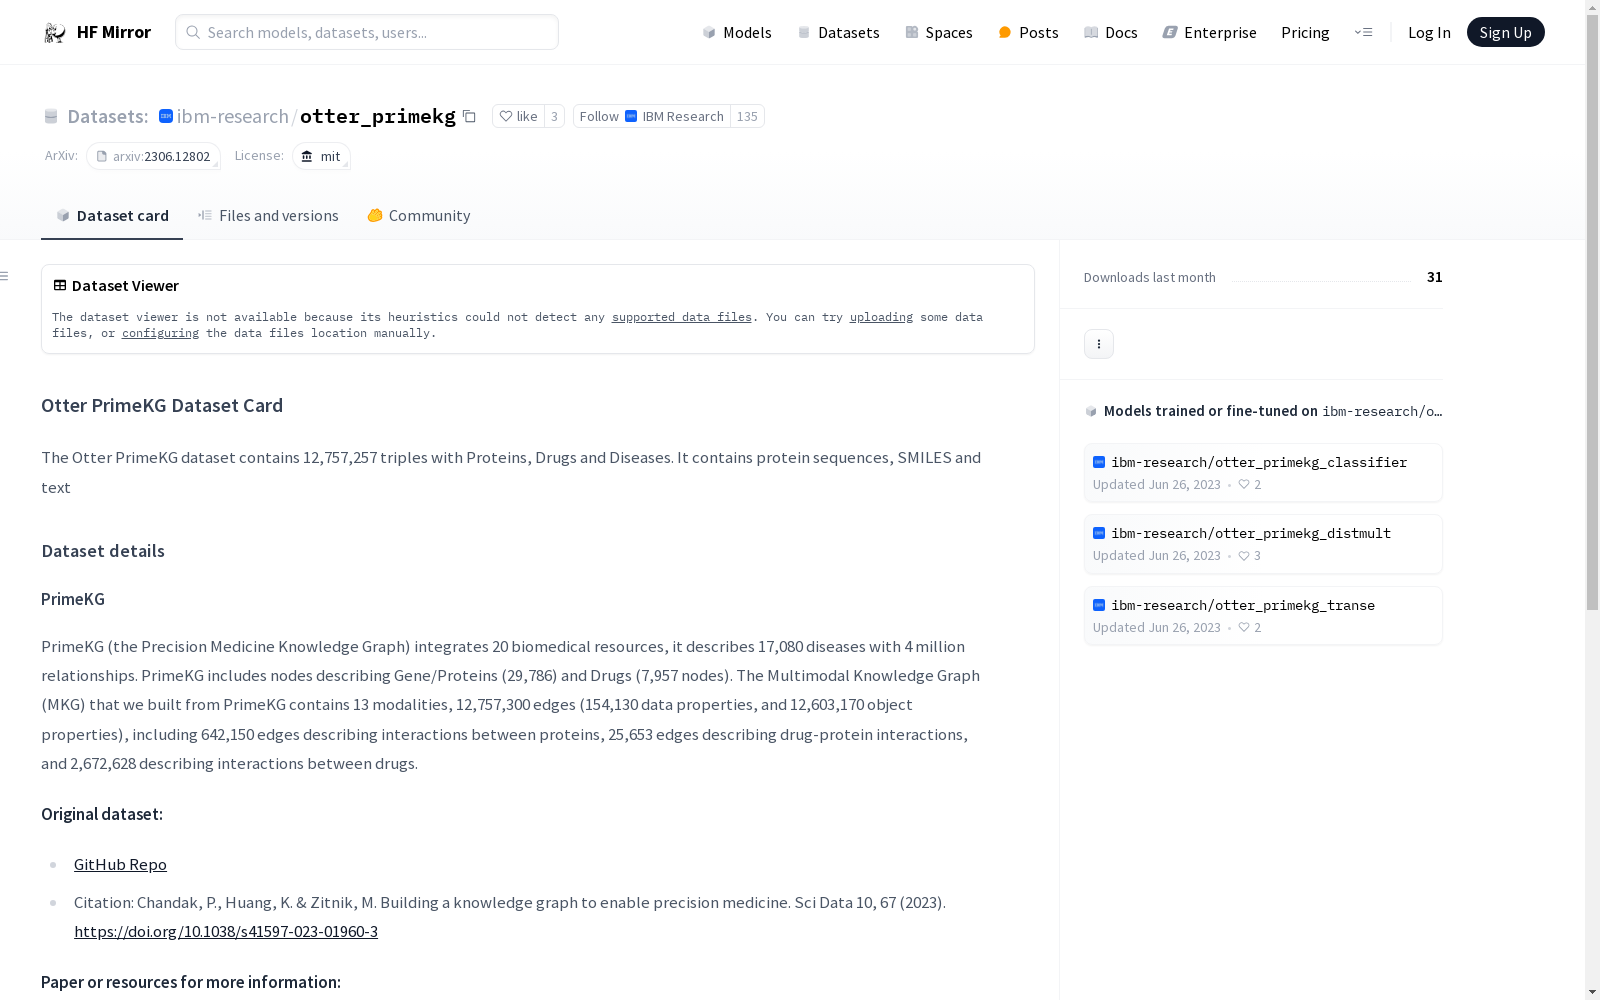Click the Models trained or fine-tuned heading
Screen dimensions: 1600x1000
[1263, 411]
